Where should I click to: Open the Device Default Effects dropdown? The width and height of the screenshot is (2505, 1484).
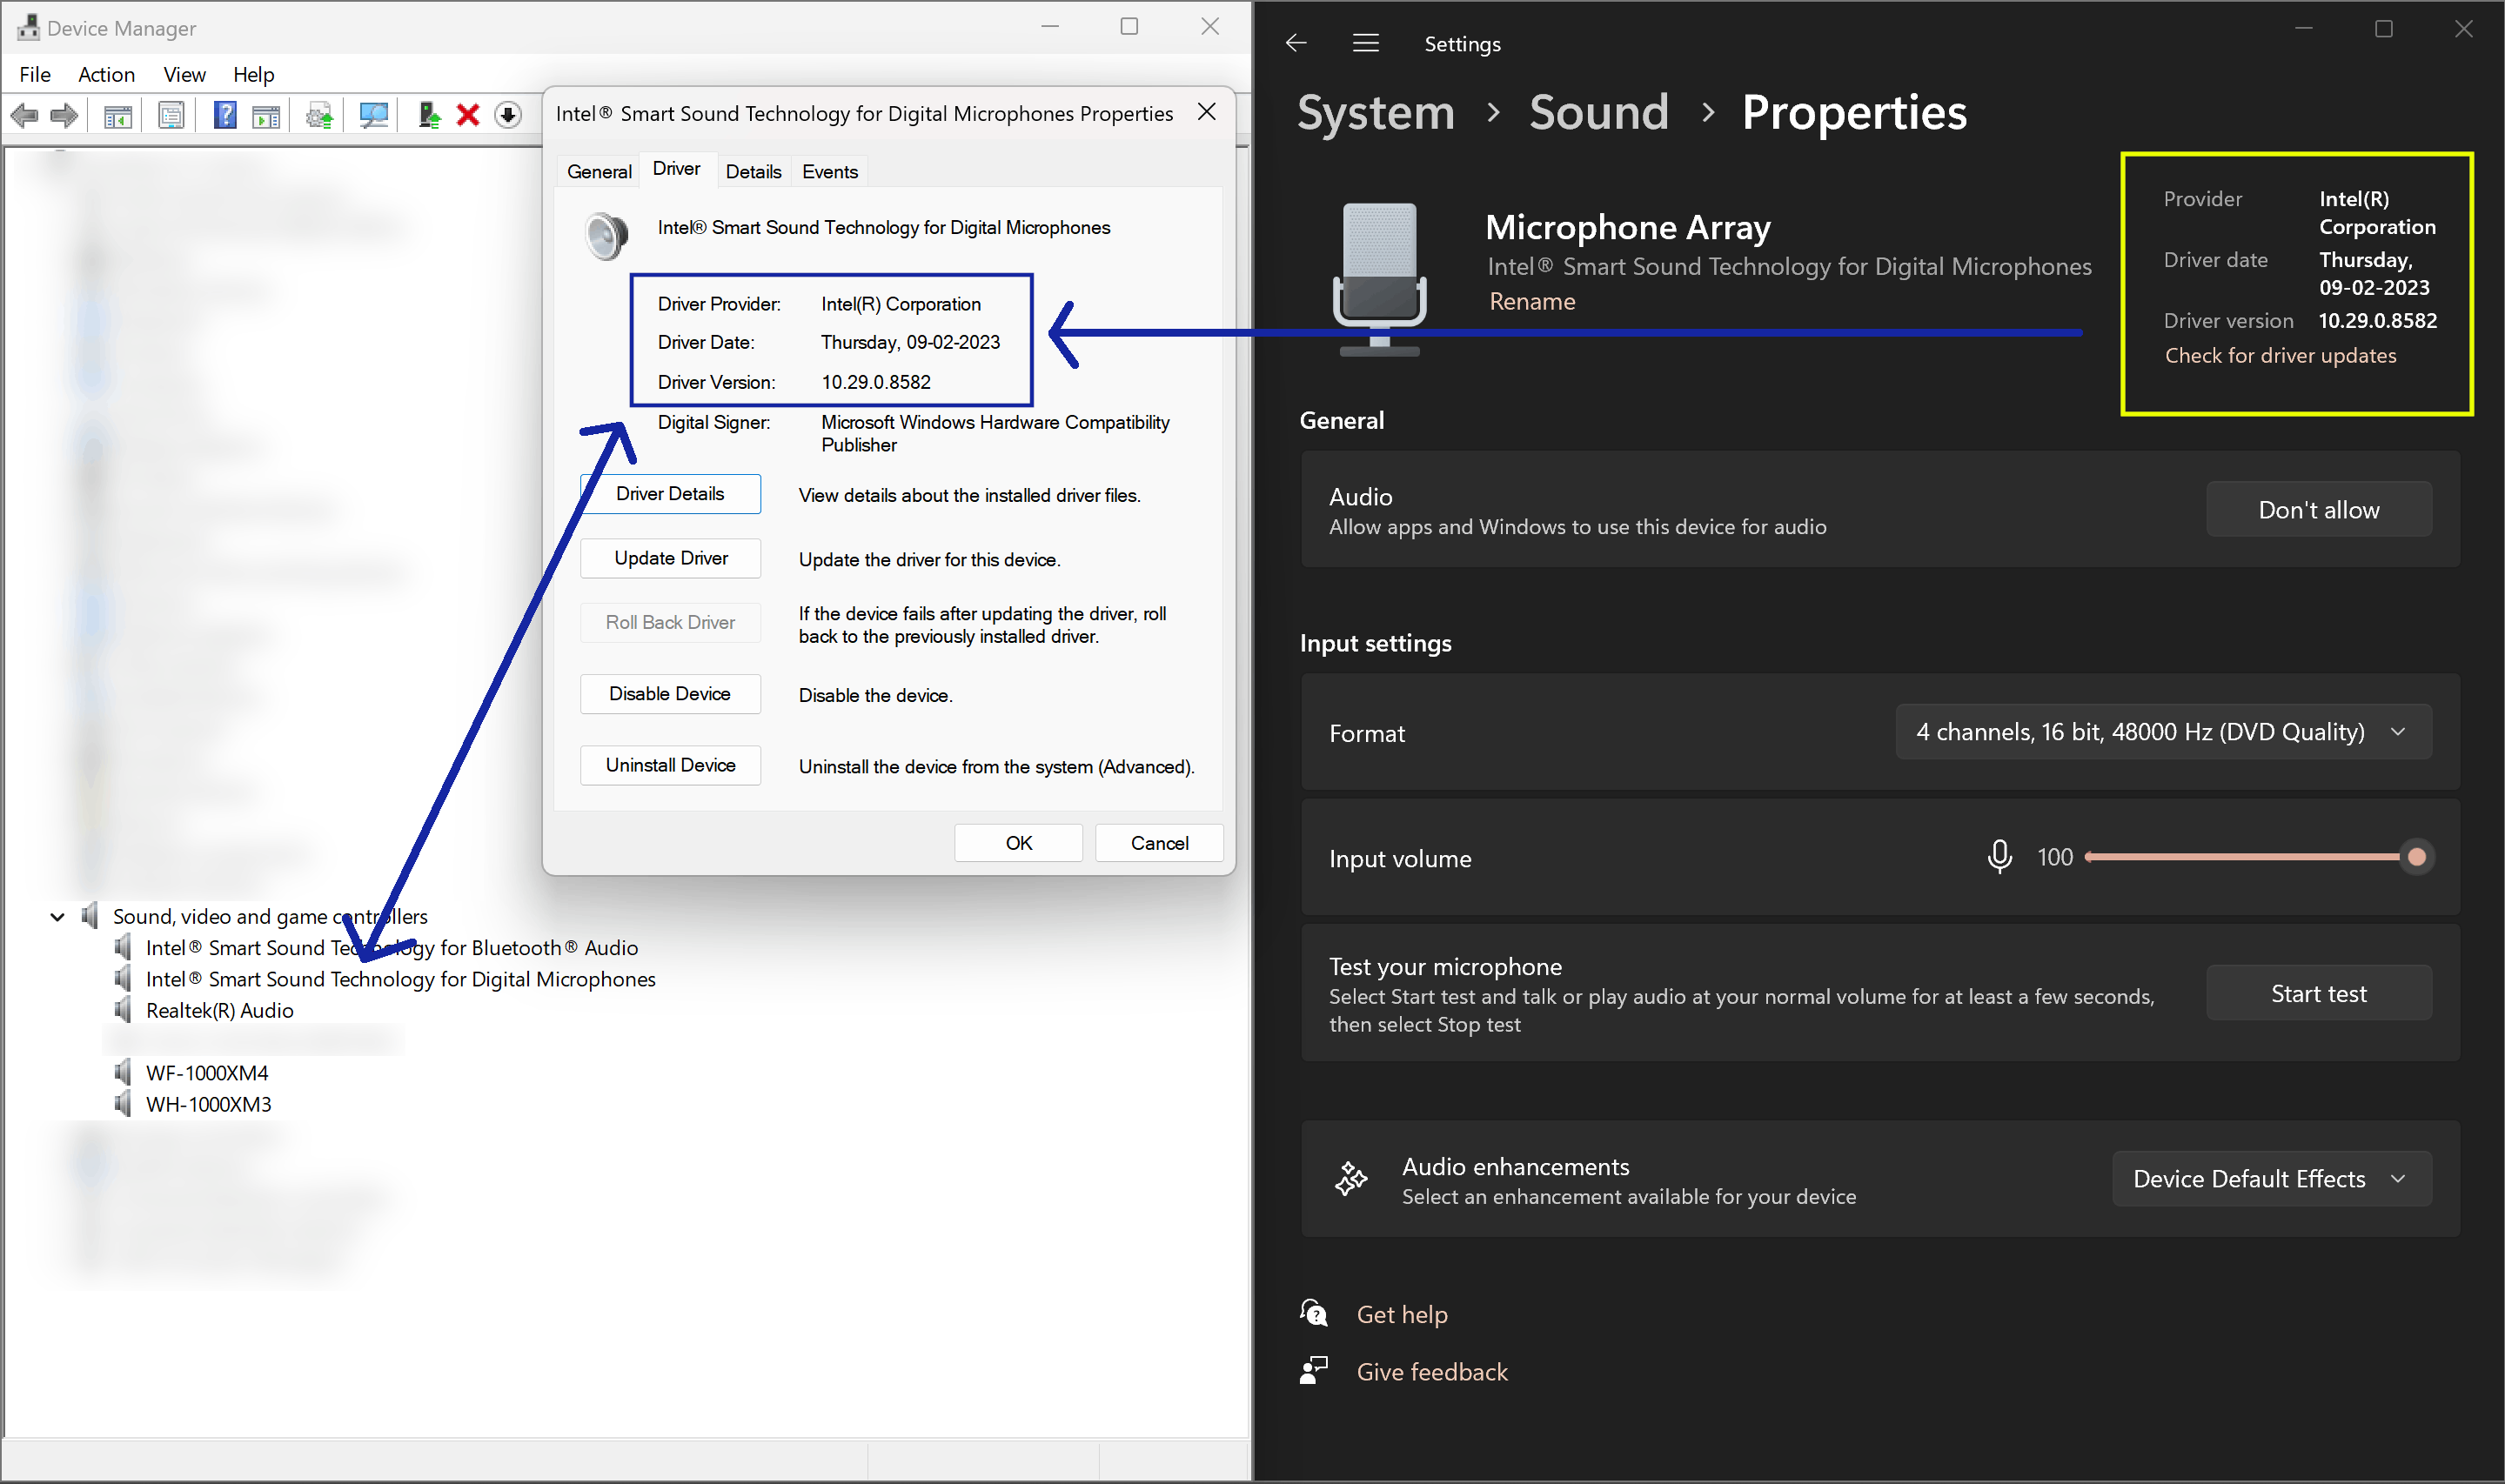pos(2271,1178)
